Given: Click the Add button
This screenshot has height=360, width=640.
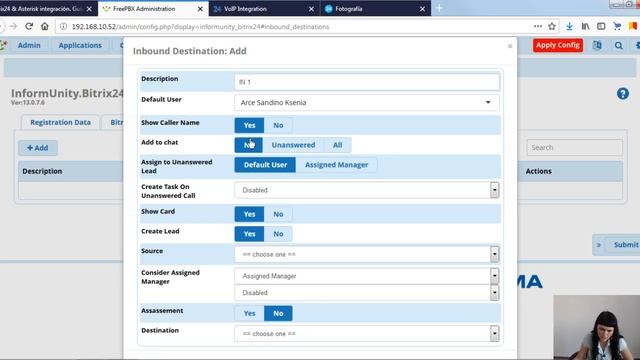Looking at the screenshot, I should [x=38, y=148].
